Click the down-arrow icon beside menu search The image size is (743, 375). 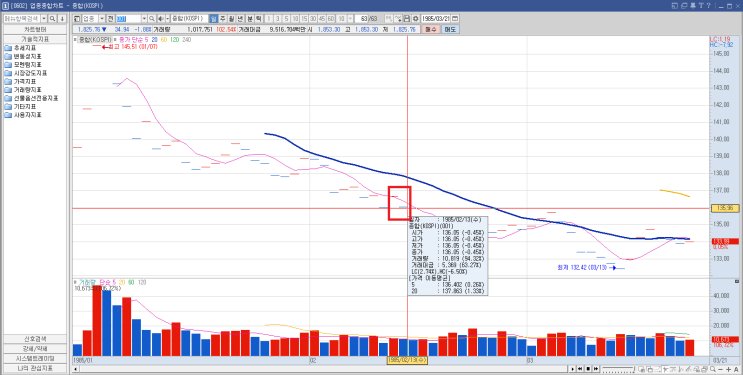62,19
